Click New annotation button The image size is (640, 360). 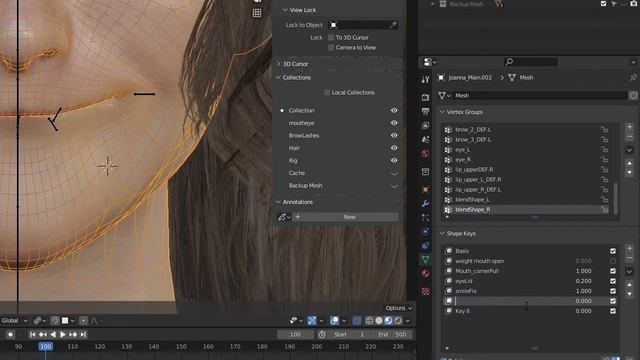[349, 217]
